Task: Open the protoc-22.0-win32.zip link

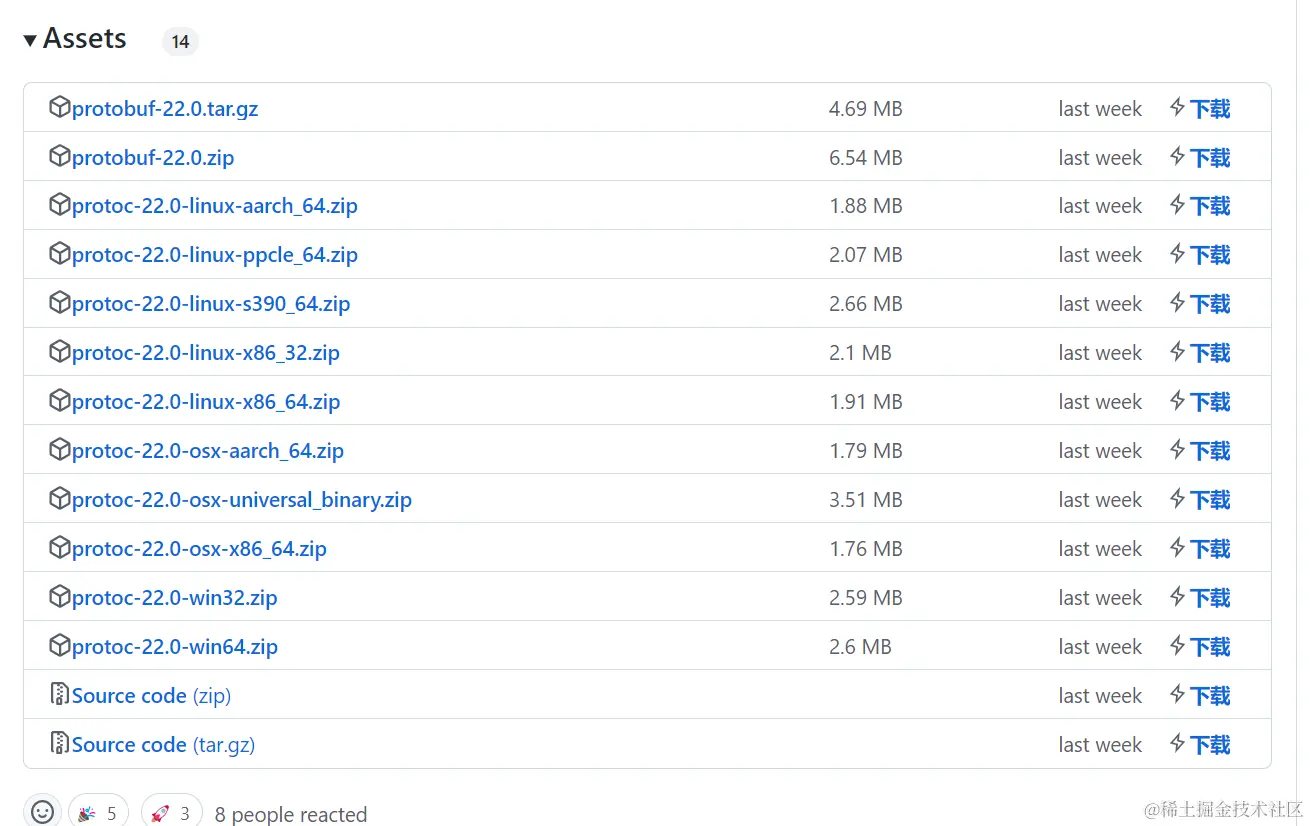Action: pyautogui.click(x=175, y=598)
